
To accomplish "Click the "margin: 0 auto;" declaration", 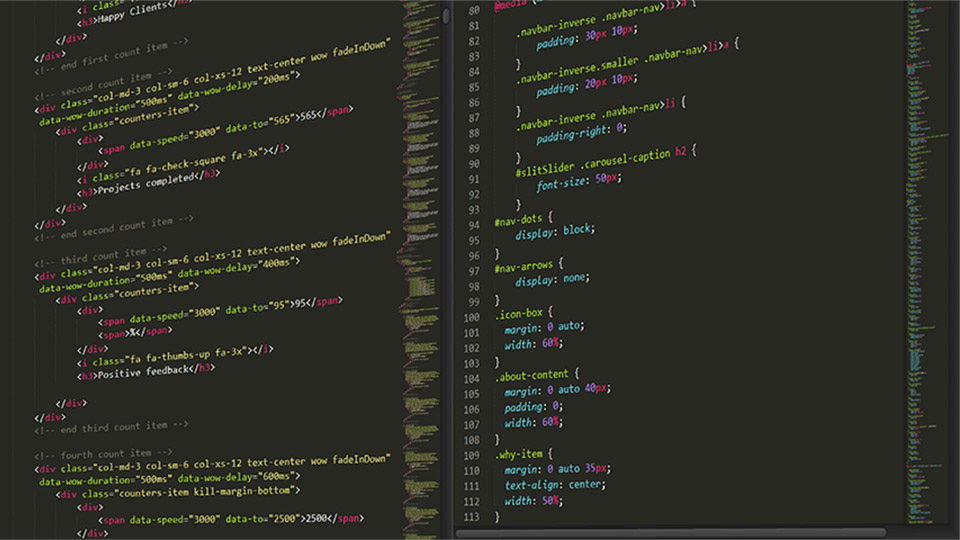I will [544, 328].
